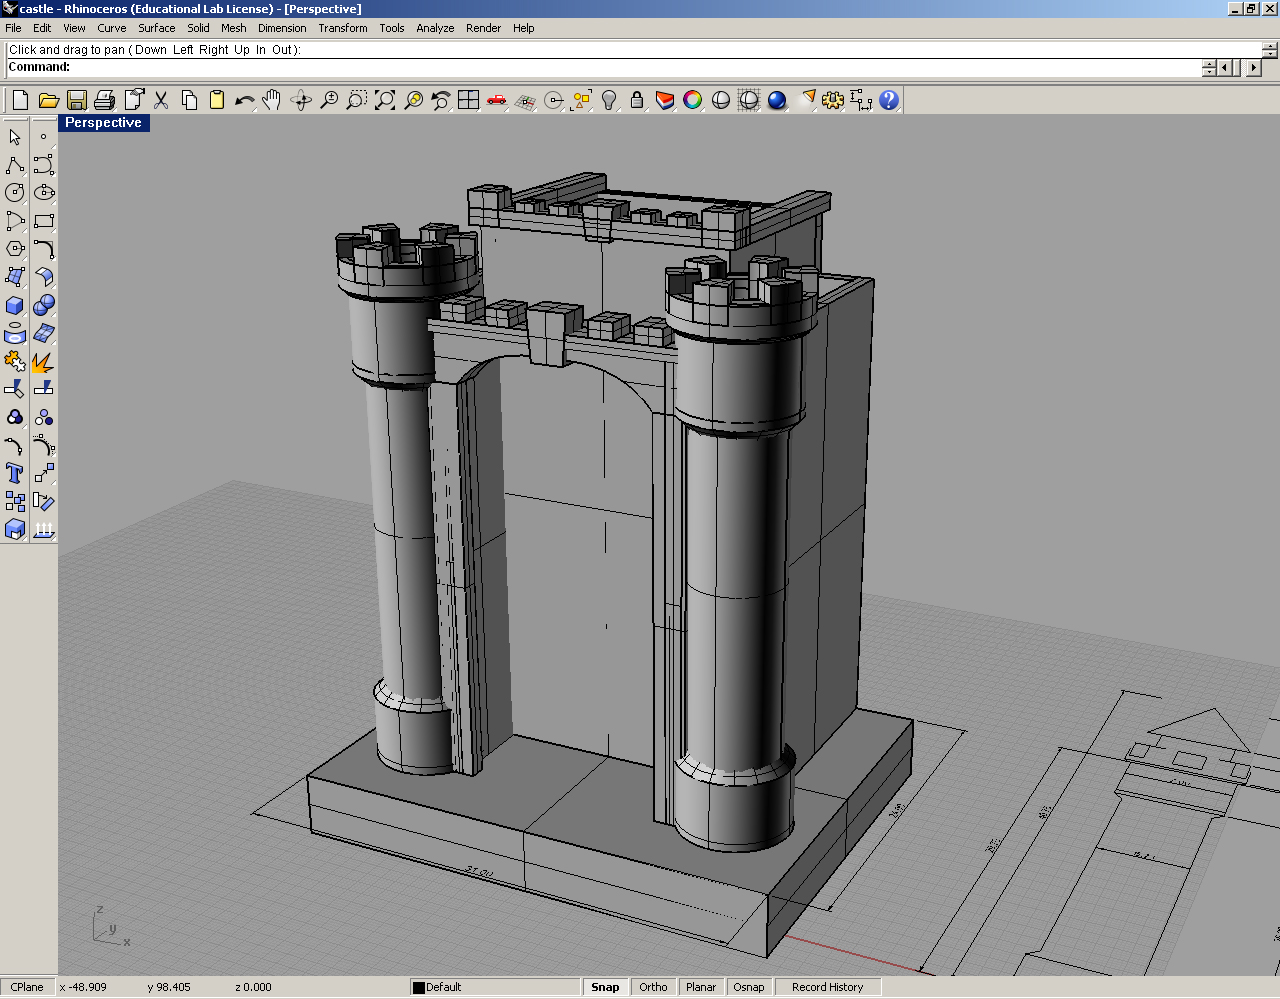Click the Right option in the command prompt
This screenshot has height=999, width=1280.
tap(213, 50)
